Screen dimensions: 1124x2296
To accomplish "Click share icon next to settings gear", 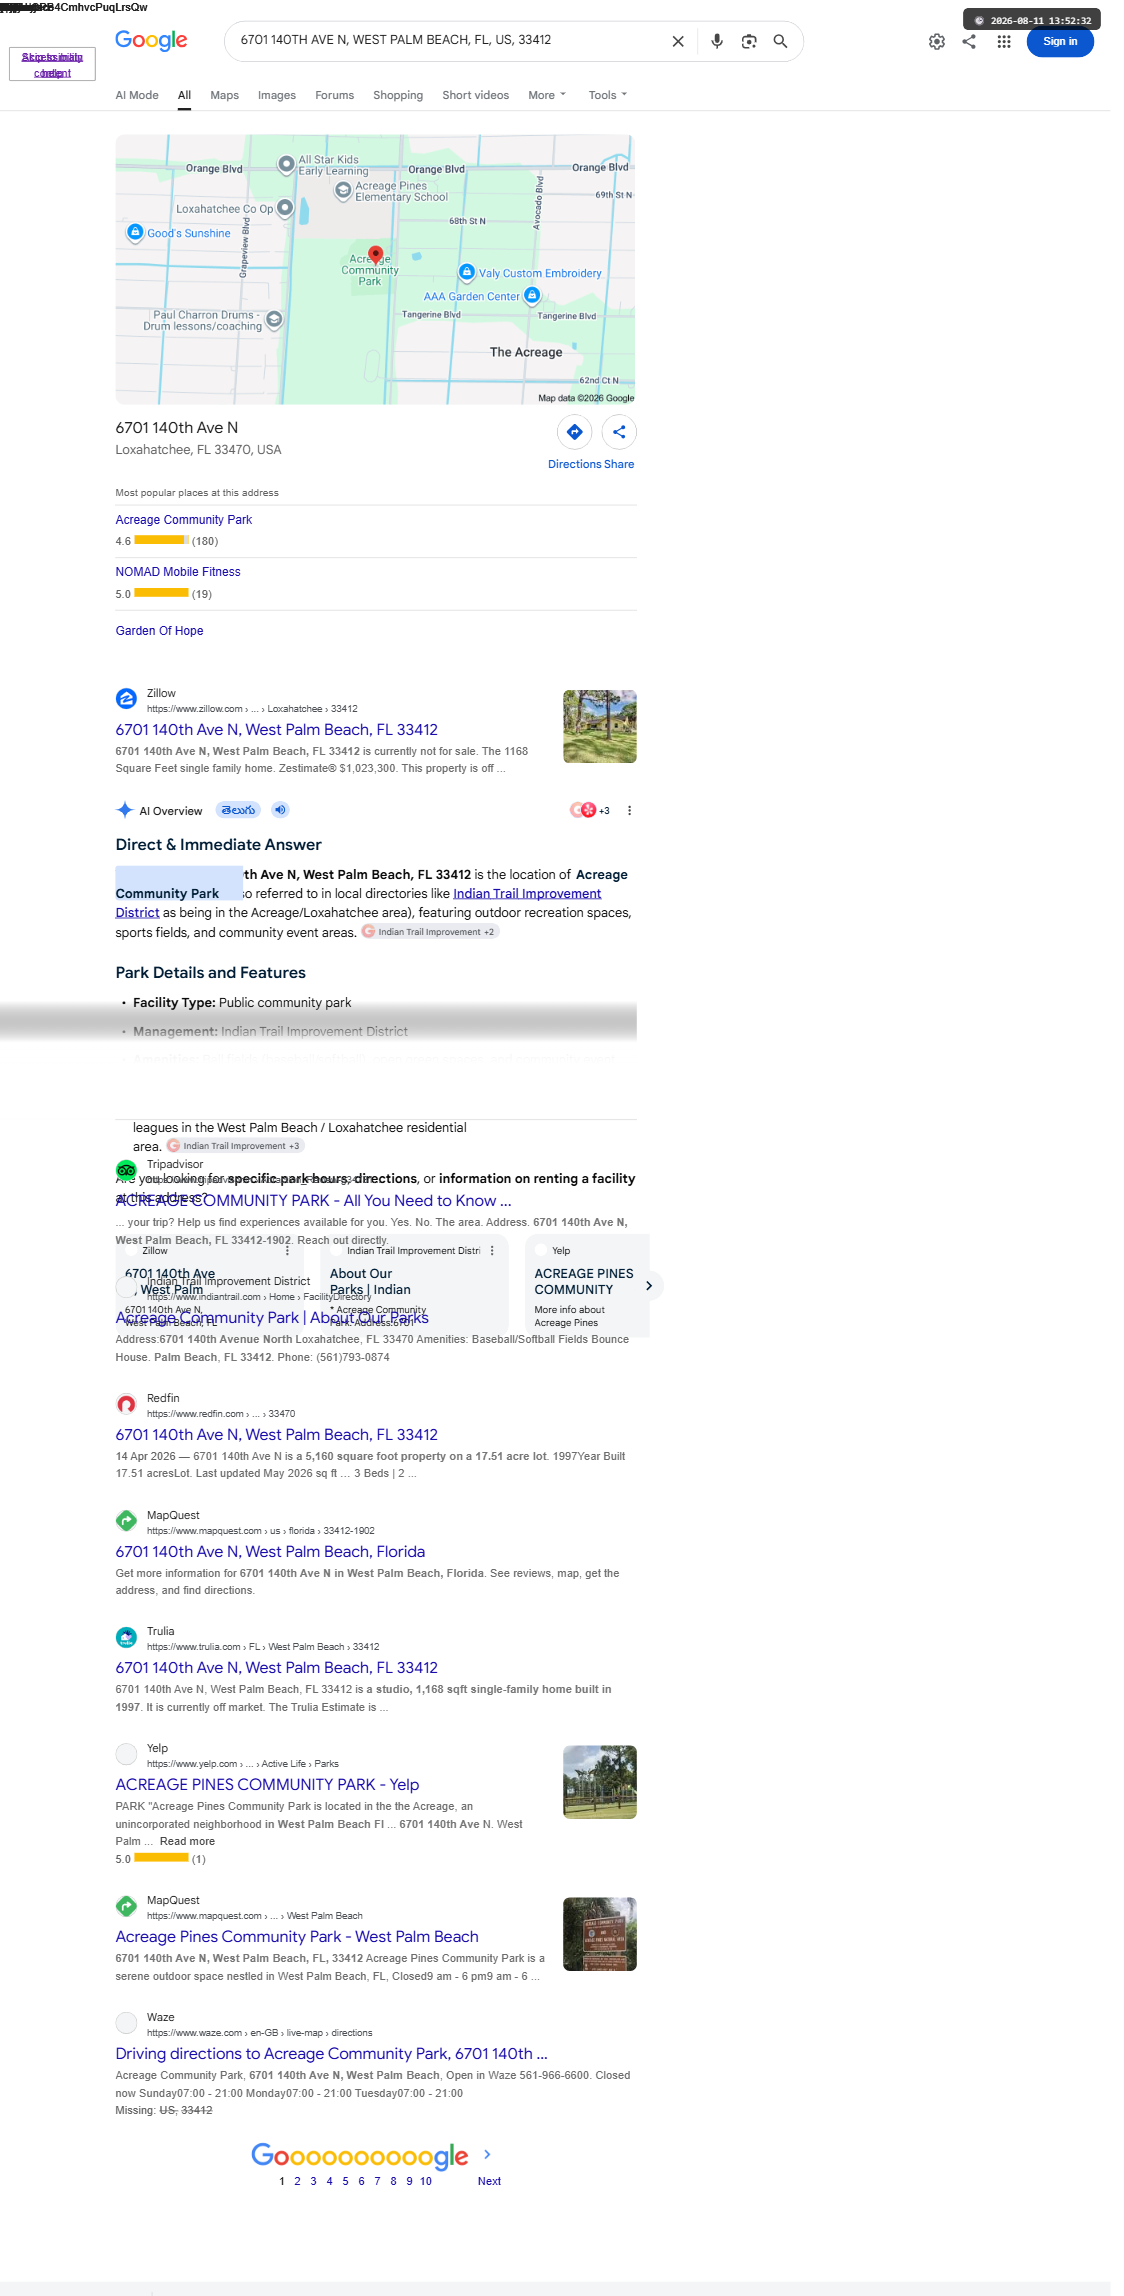I will [x=969, y=41].
